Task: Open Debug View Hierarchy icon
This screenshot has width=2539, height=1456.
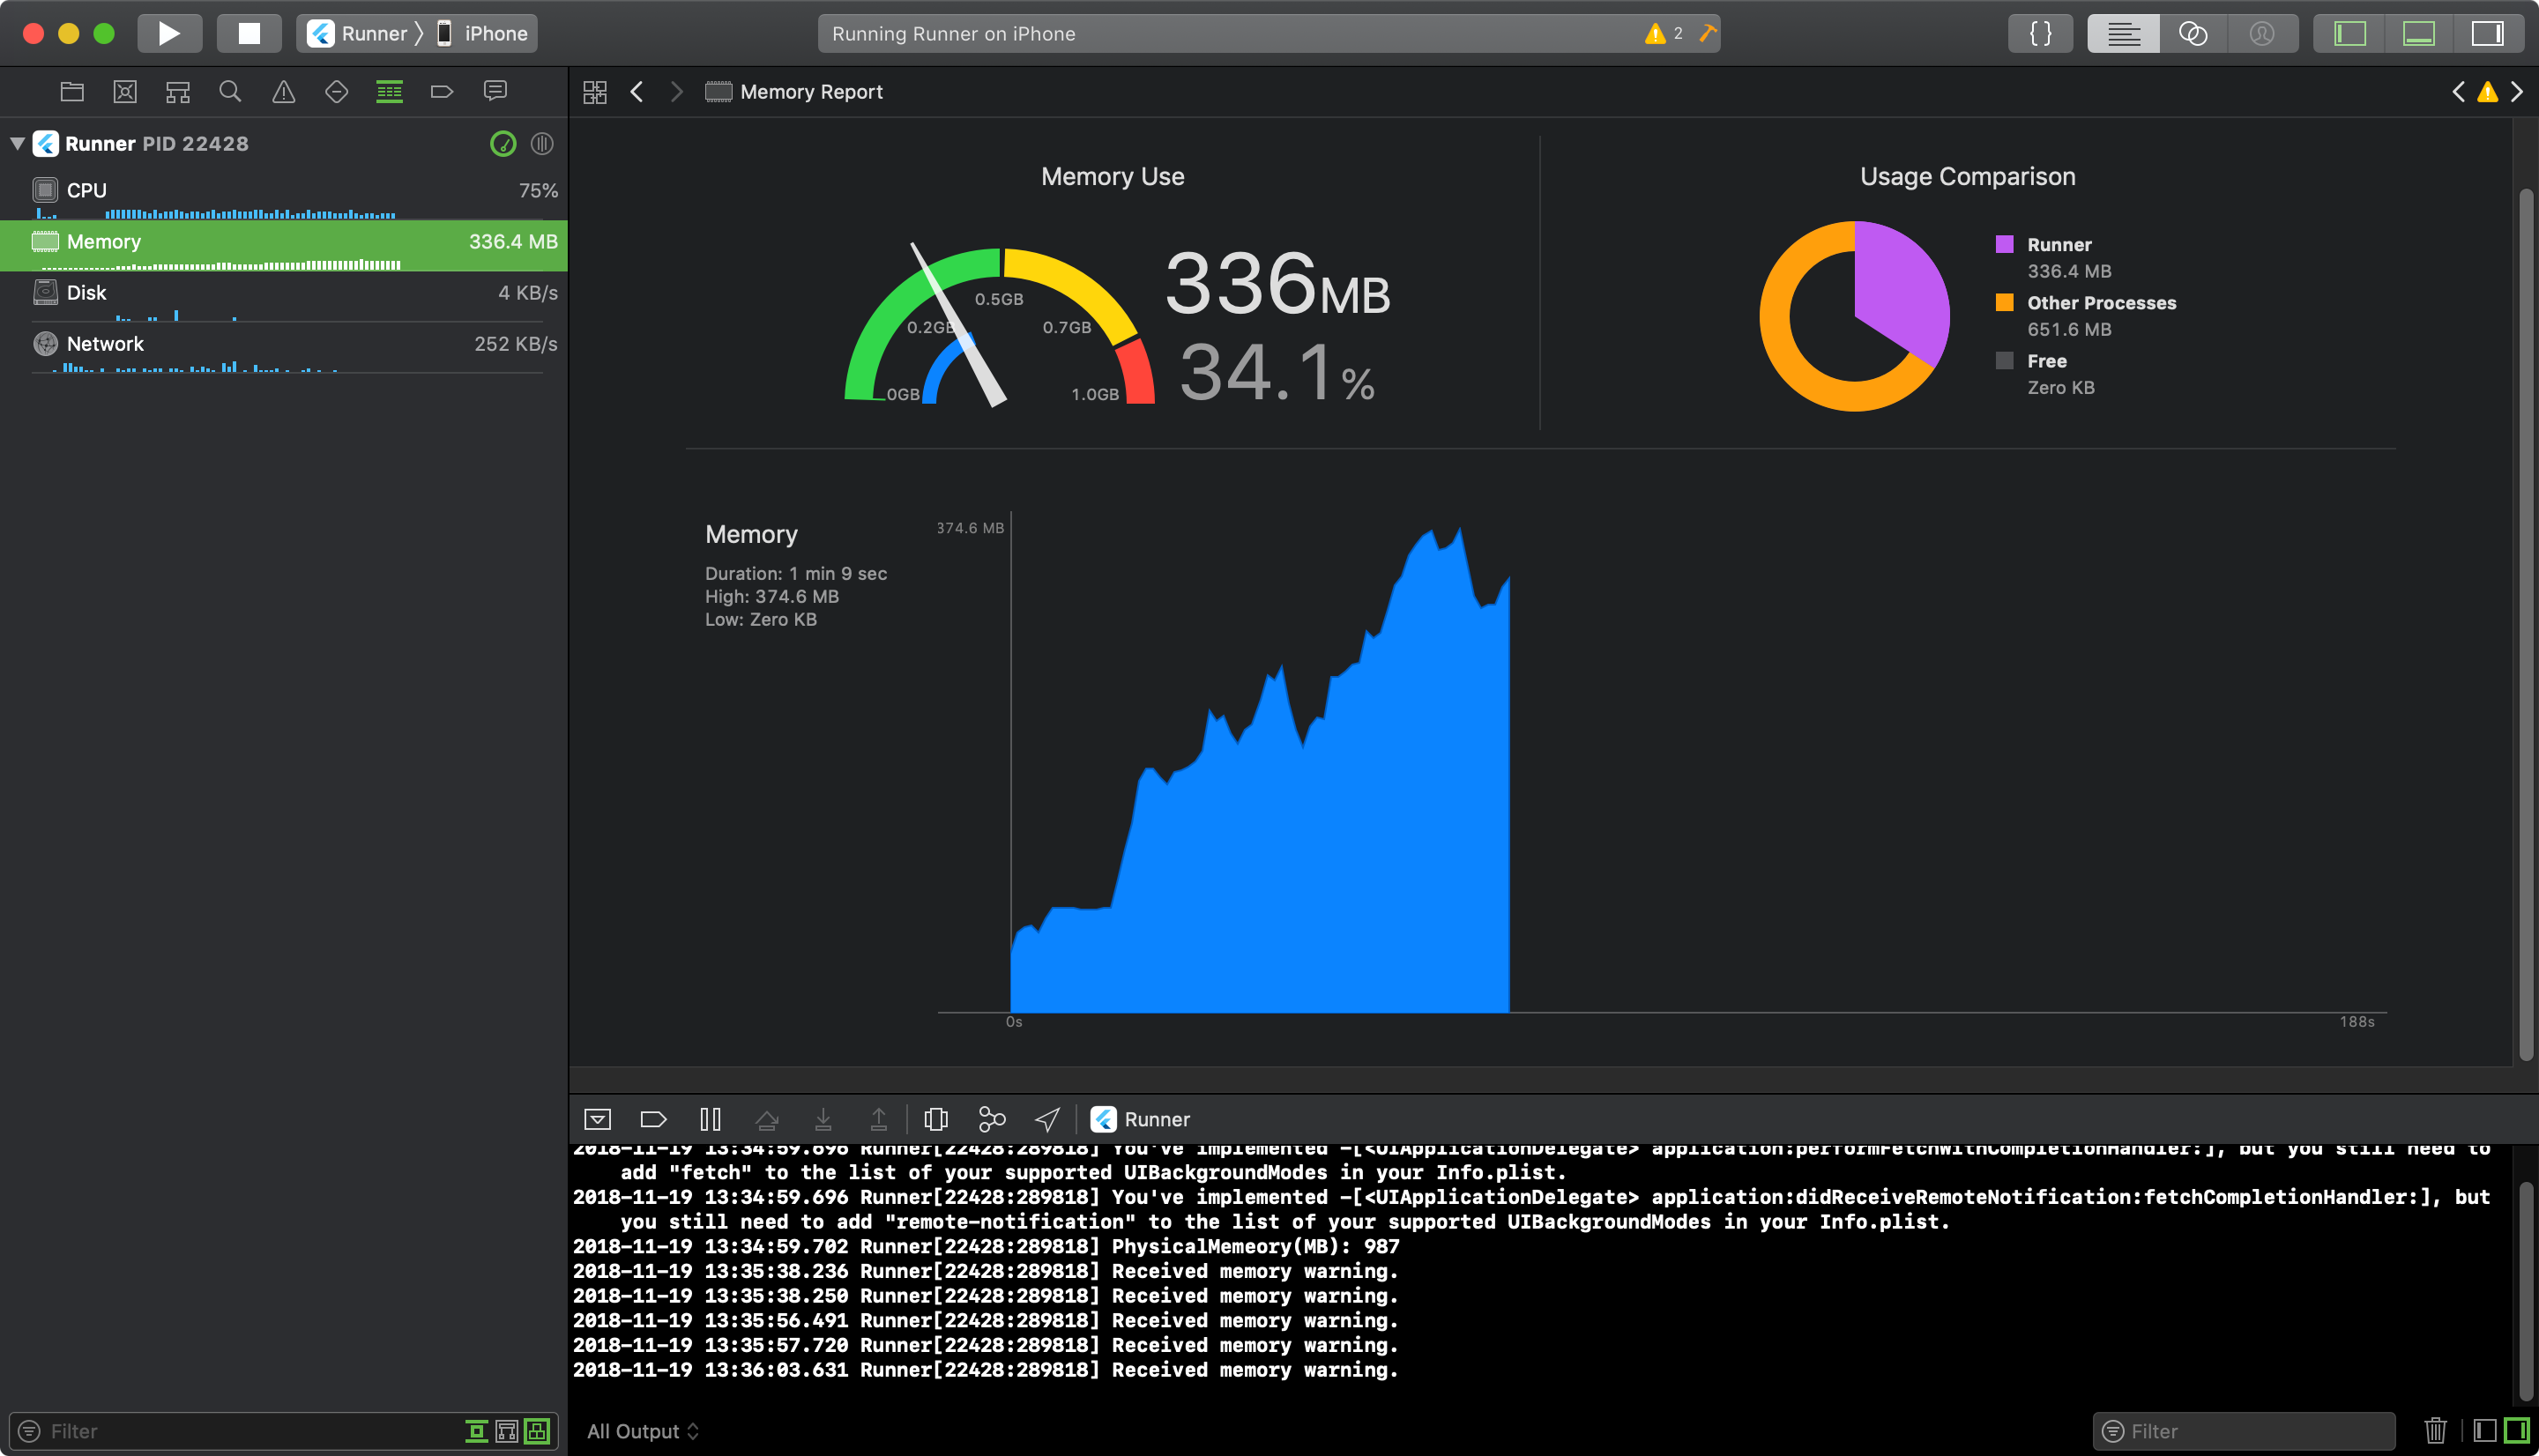Action: [x=936, y=1119]
